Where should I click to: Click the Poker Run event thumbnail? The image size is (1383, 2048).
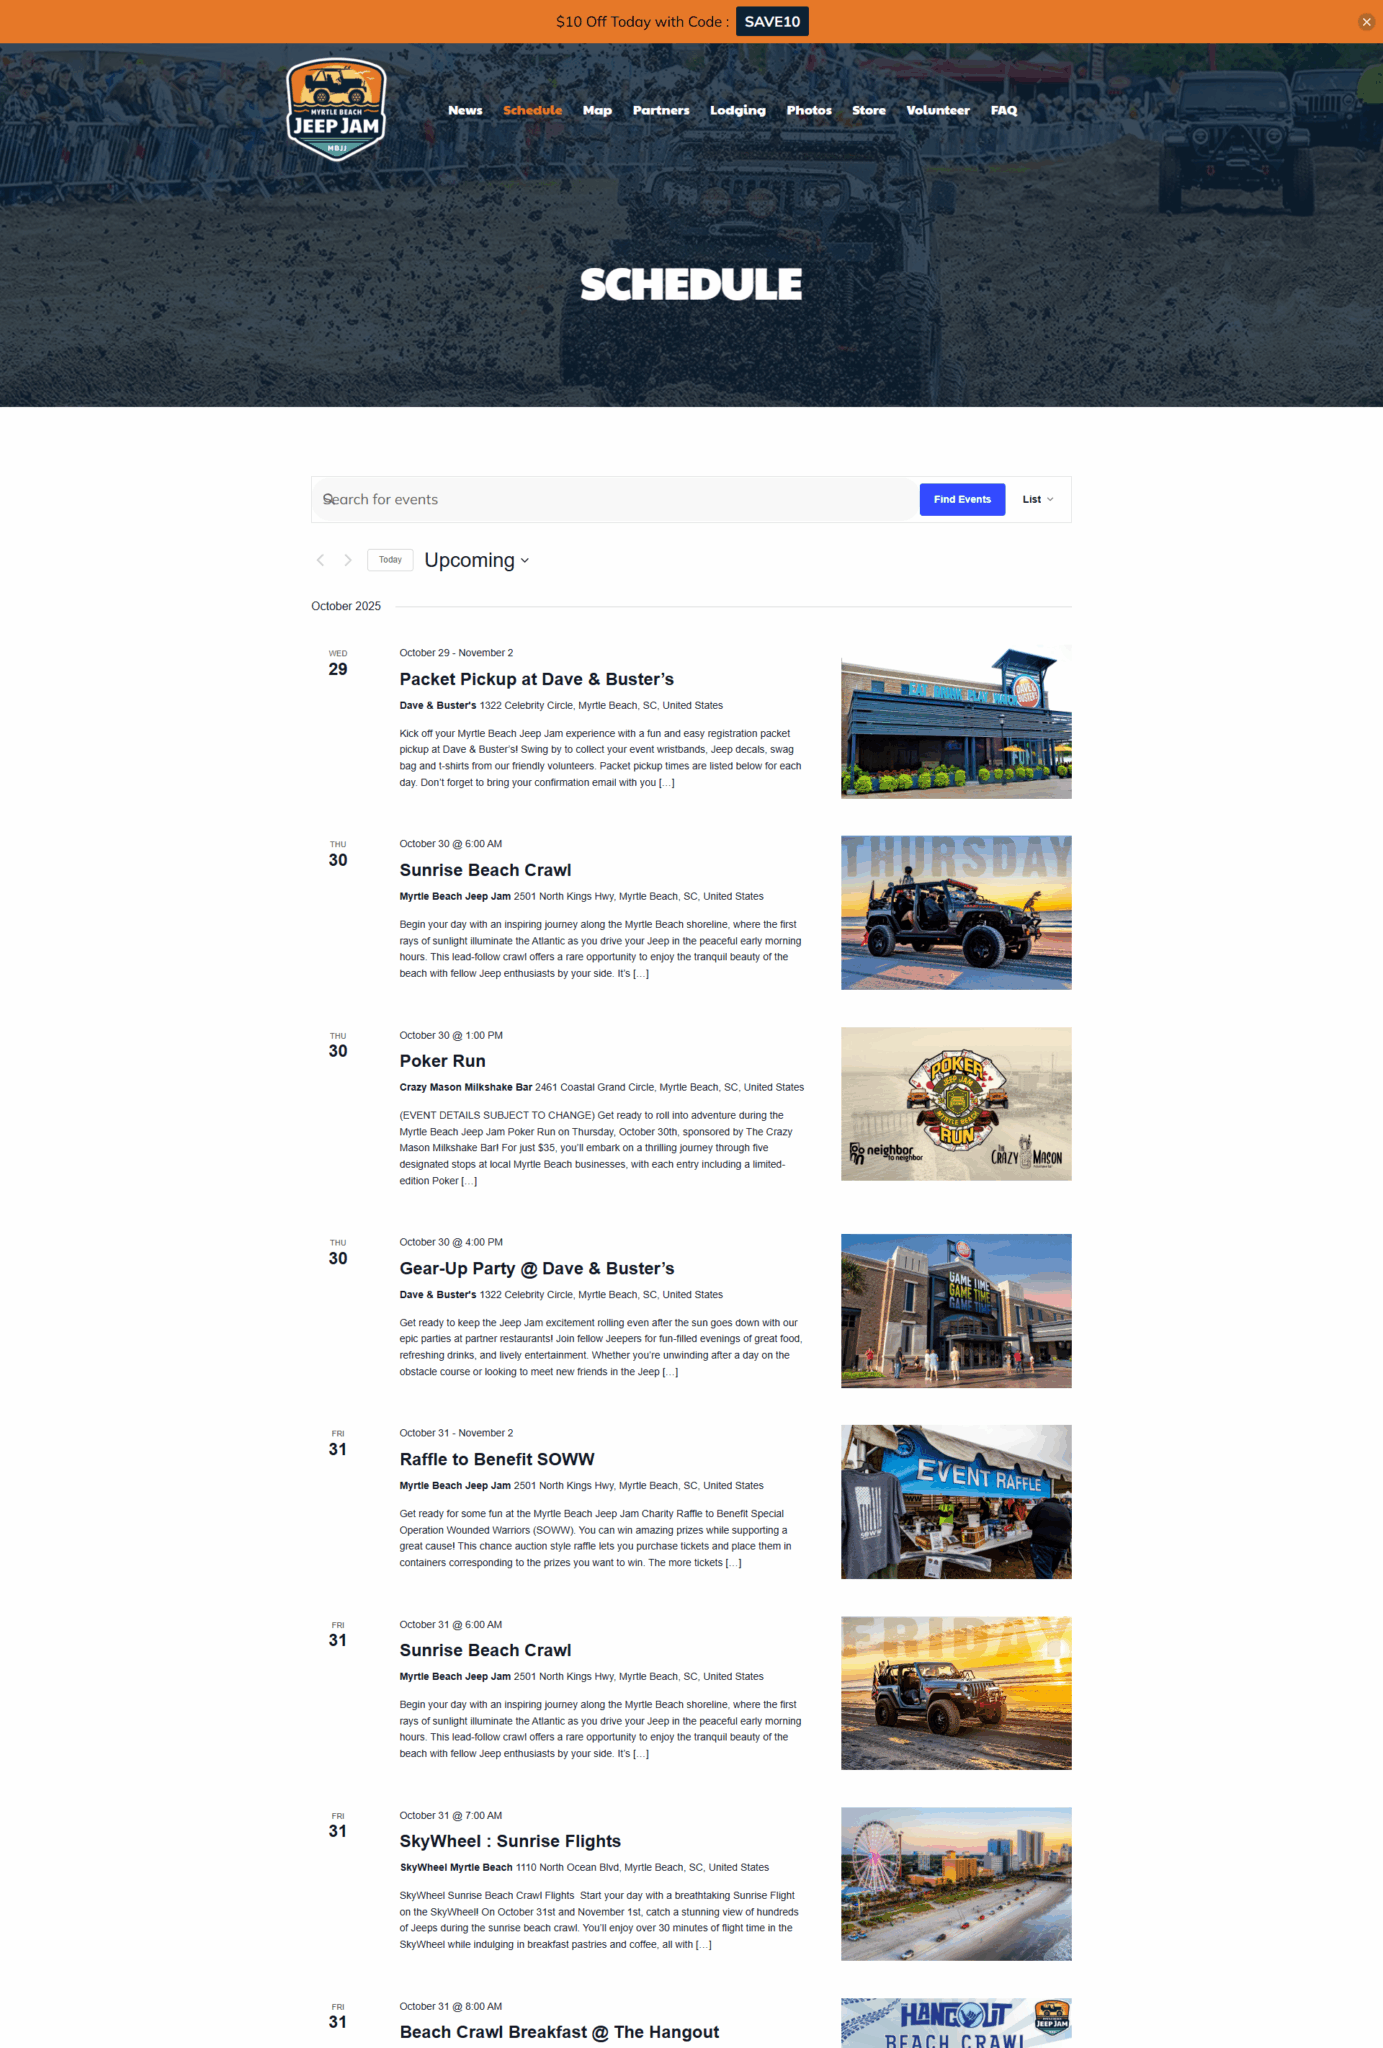(955, 1104)
